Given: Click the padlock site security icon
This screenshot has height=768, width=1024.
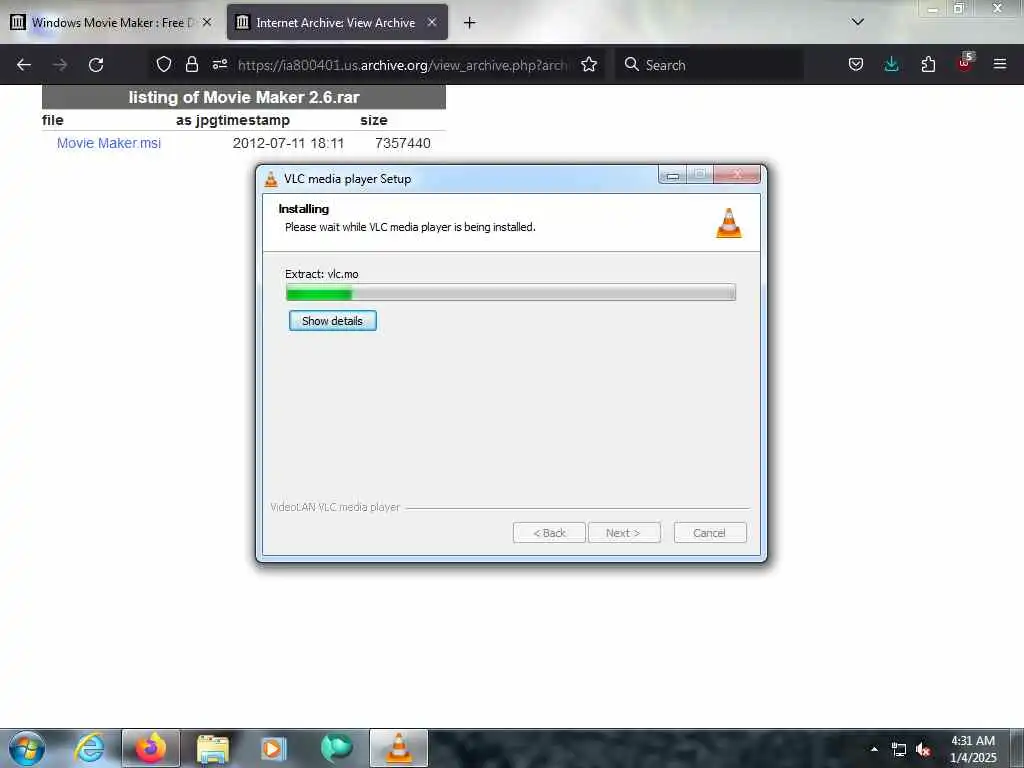Looking at the screenshot, I should click(191, 64).
